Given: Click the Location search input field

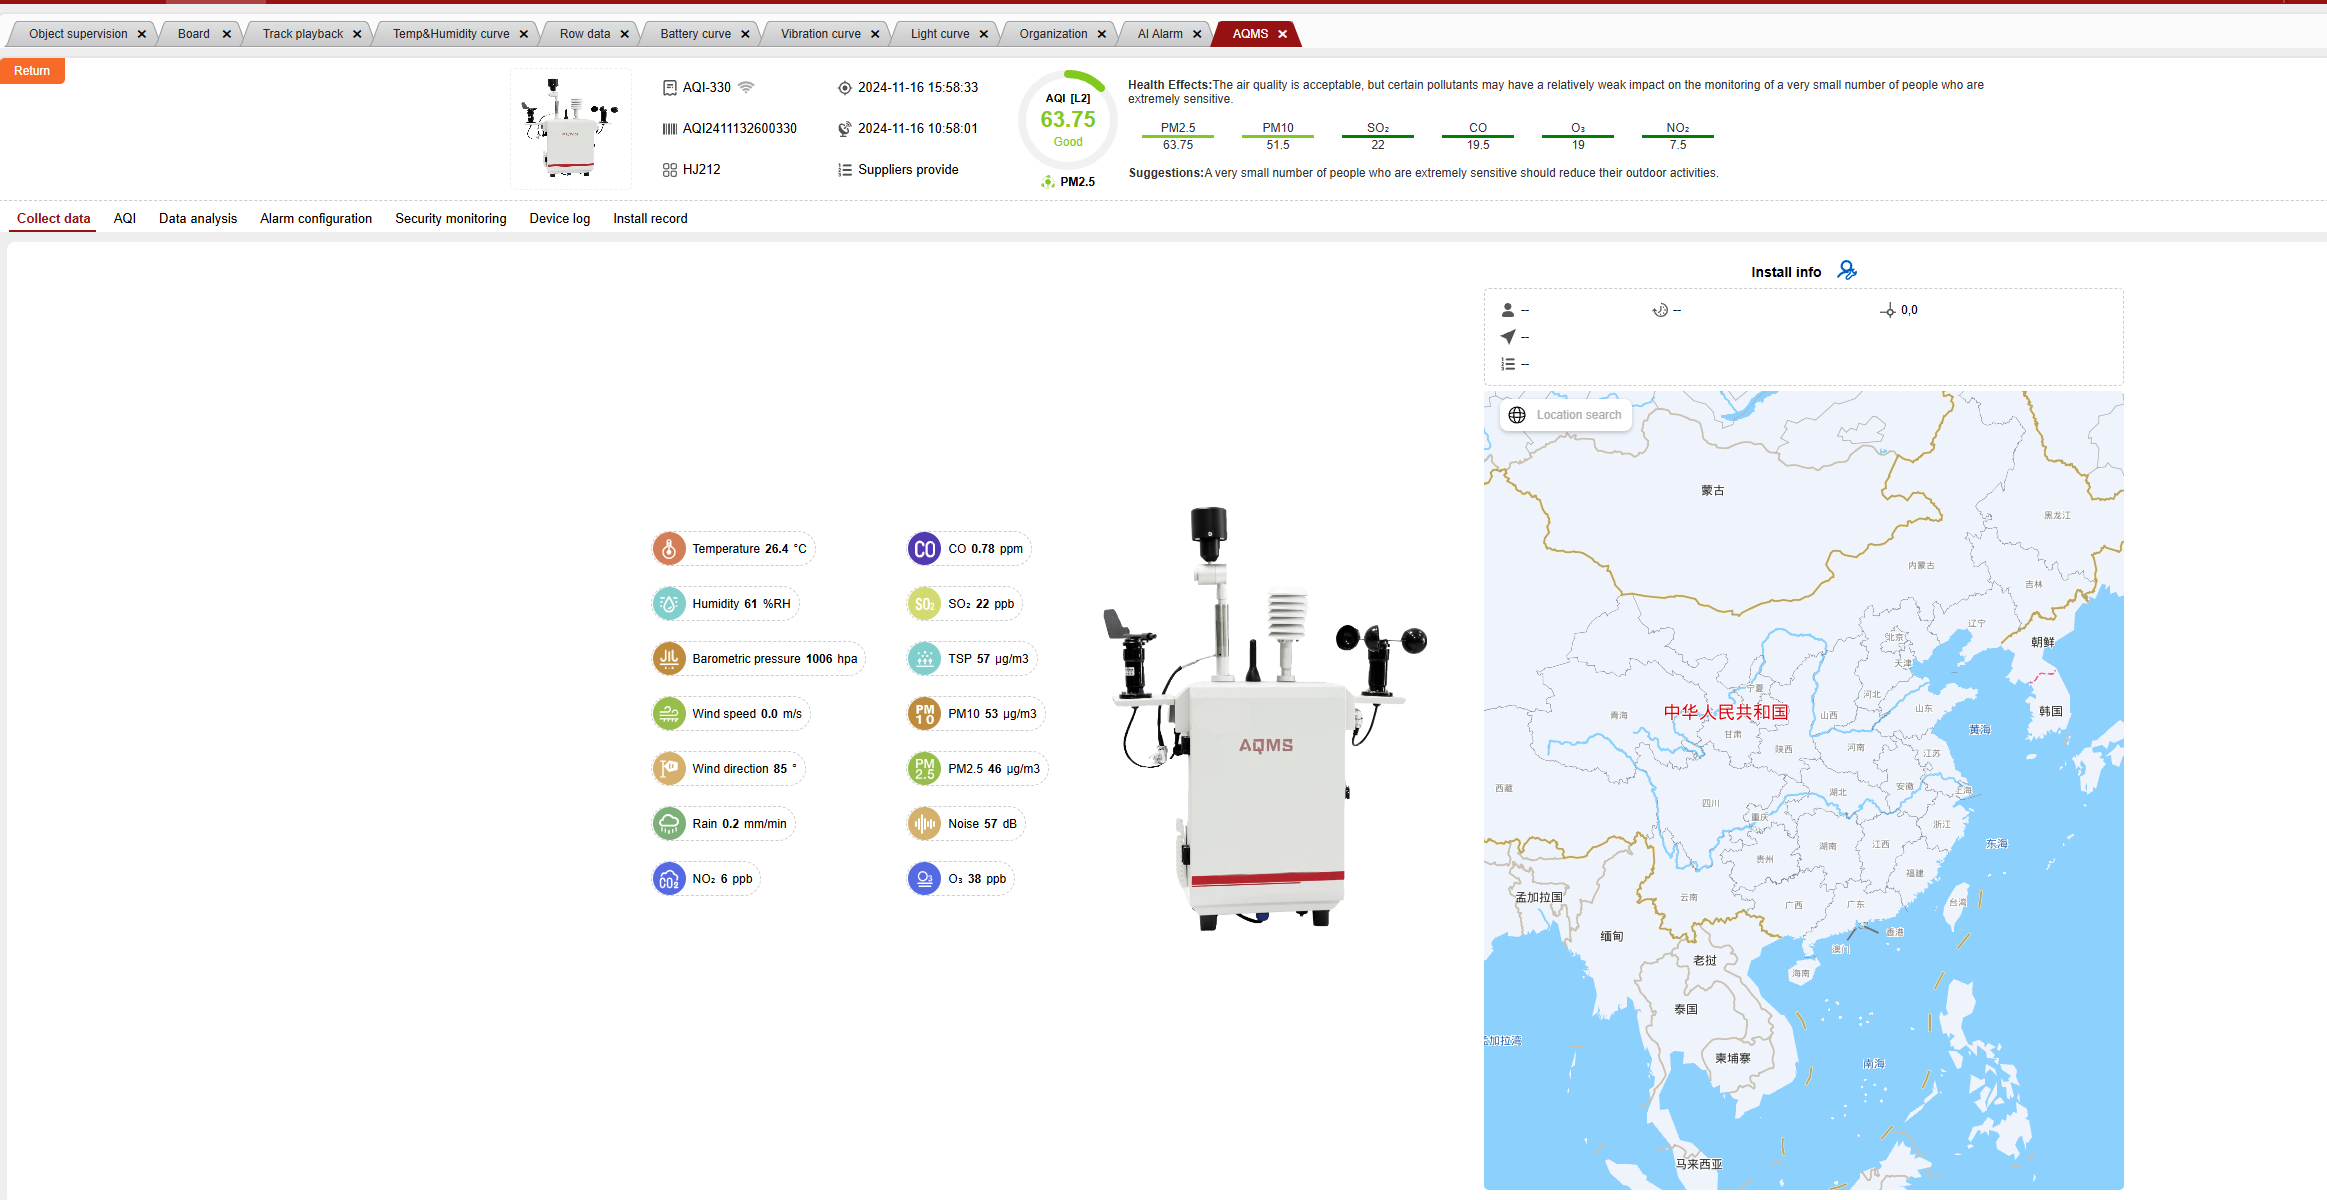Looking at the screenshot, I should pyautogui.click(x=1579, y=415).
